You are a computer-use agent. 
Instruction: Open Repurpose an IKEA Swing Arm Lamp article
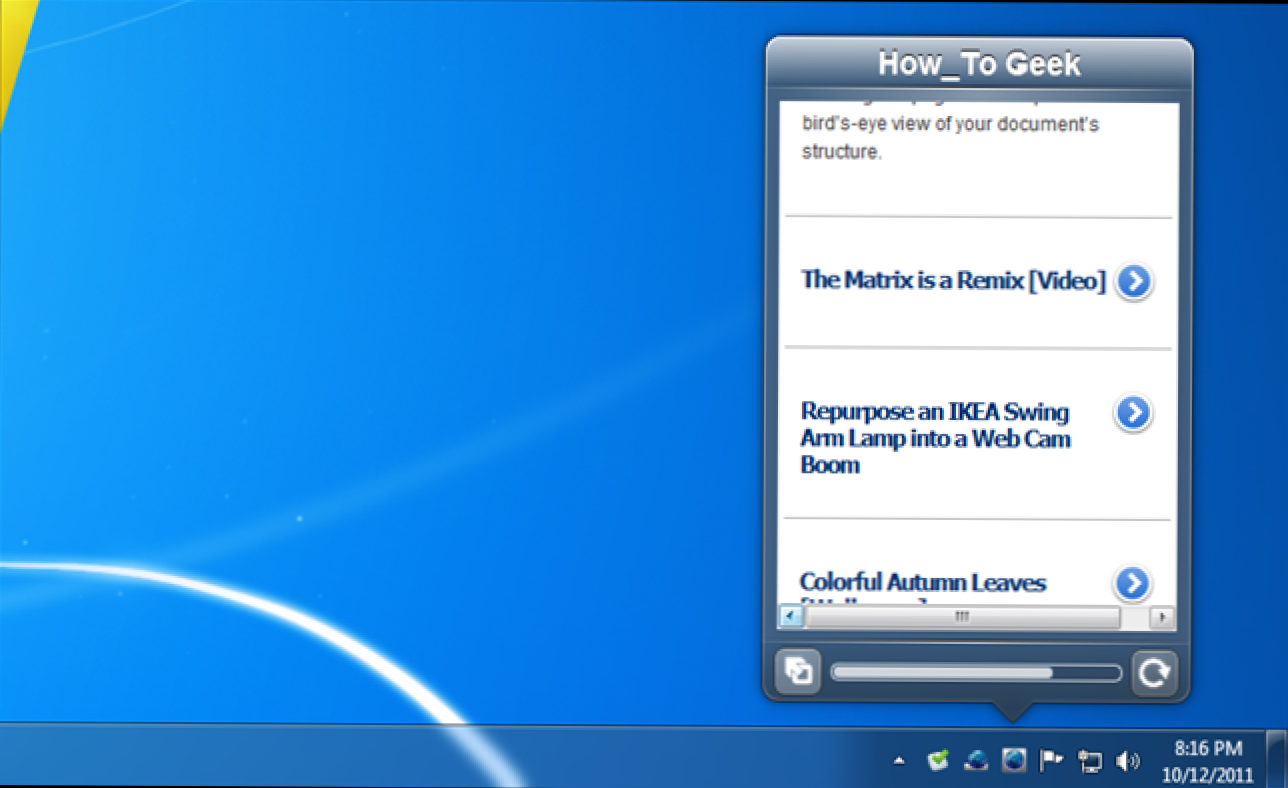(x=936, y=438)
